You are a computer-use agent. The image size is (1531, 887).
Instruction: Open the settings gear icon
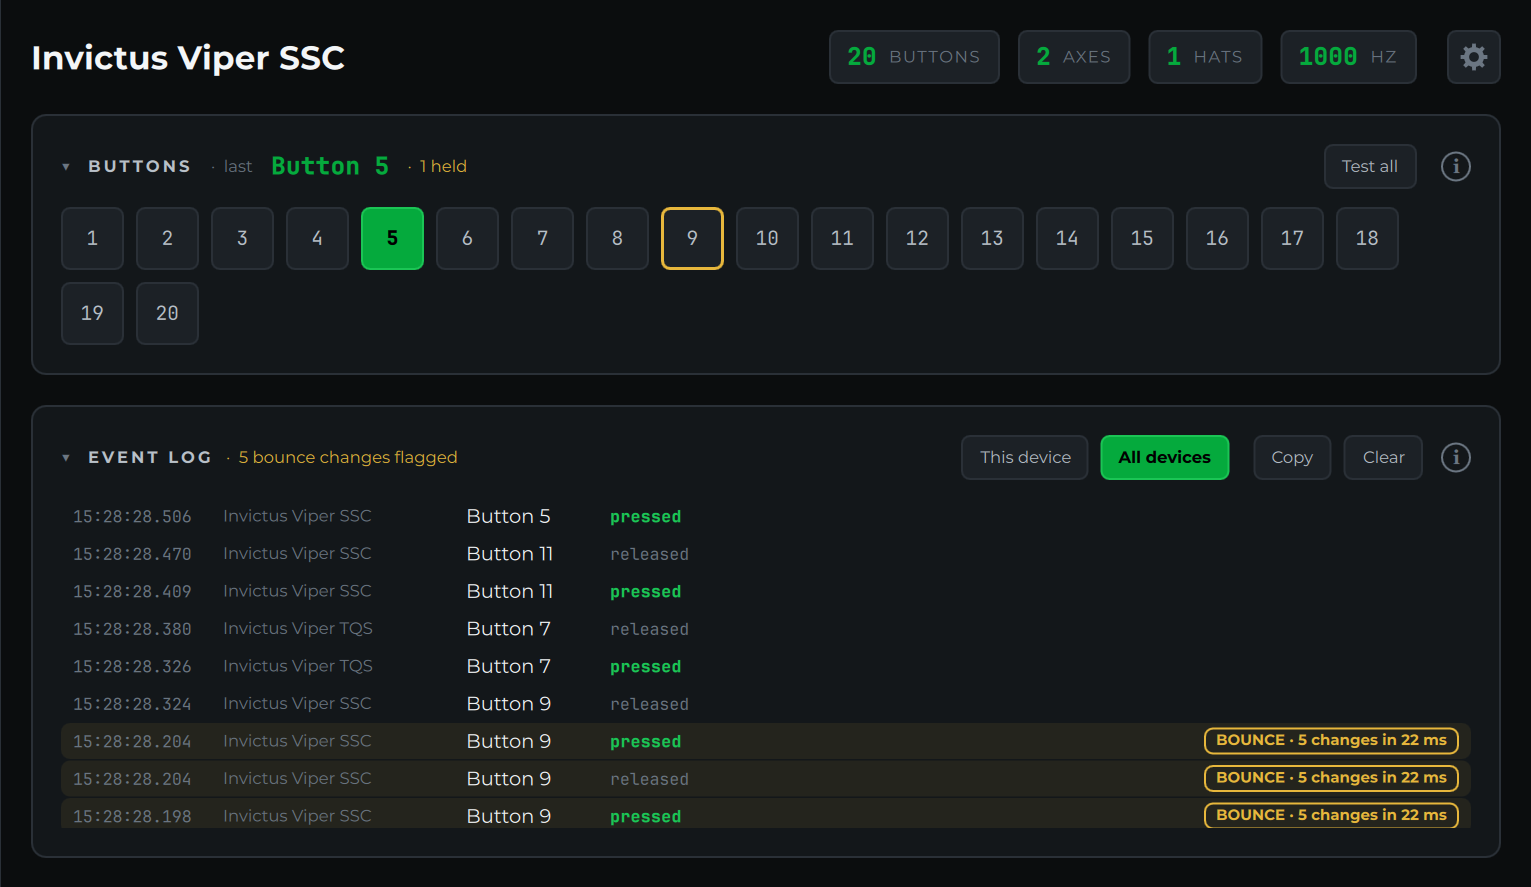pos(1473,57)
